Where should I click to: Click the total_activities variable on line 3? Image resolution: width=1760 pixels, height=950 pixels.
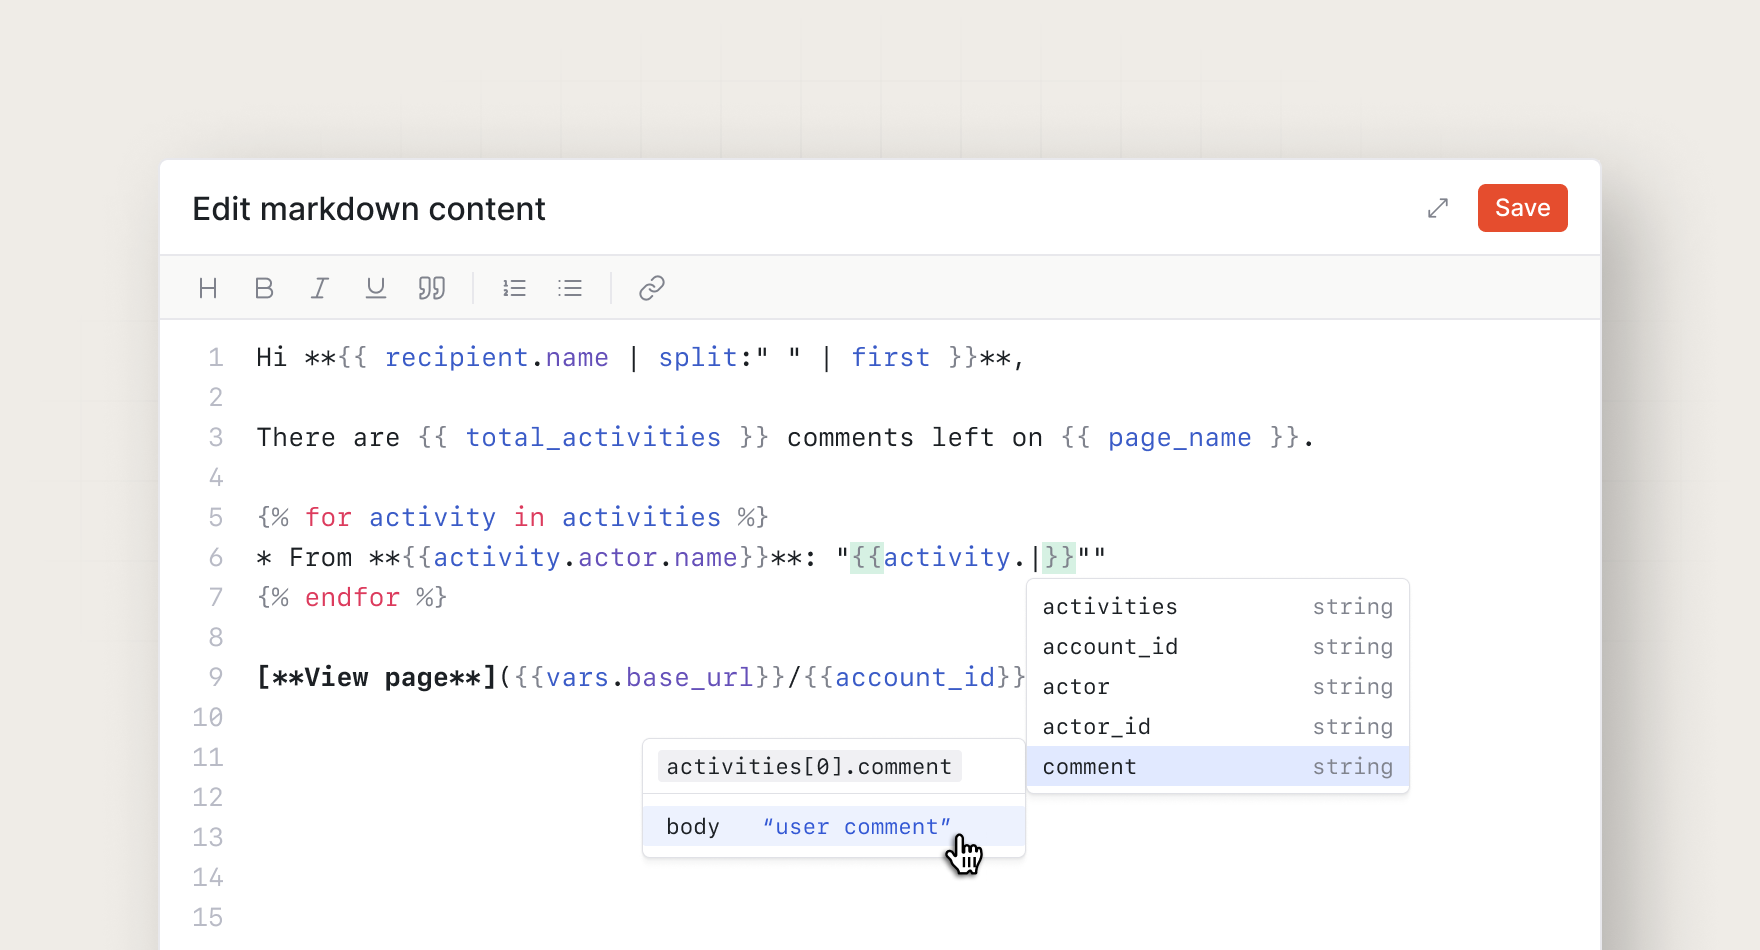(x=593, y=438)
